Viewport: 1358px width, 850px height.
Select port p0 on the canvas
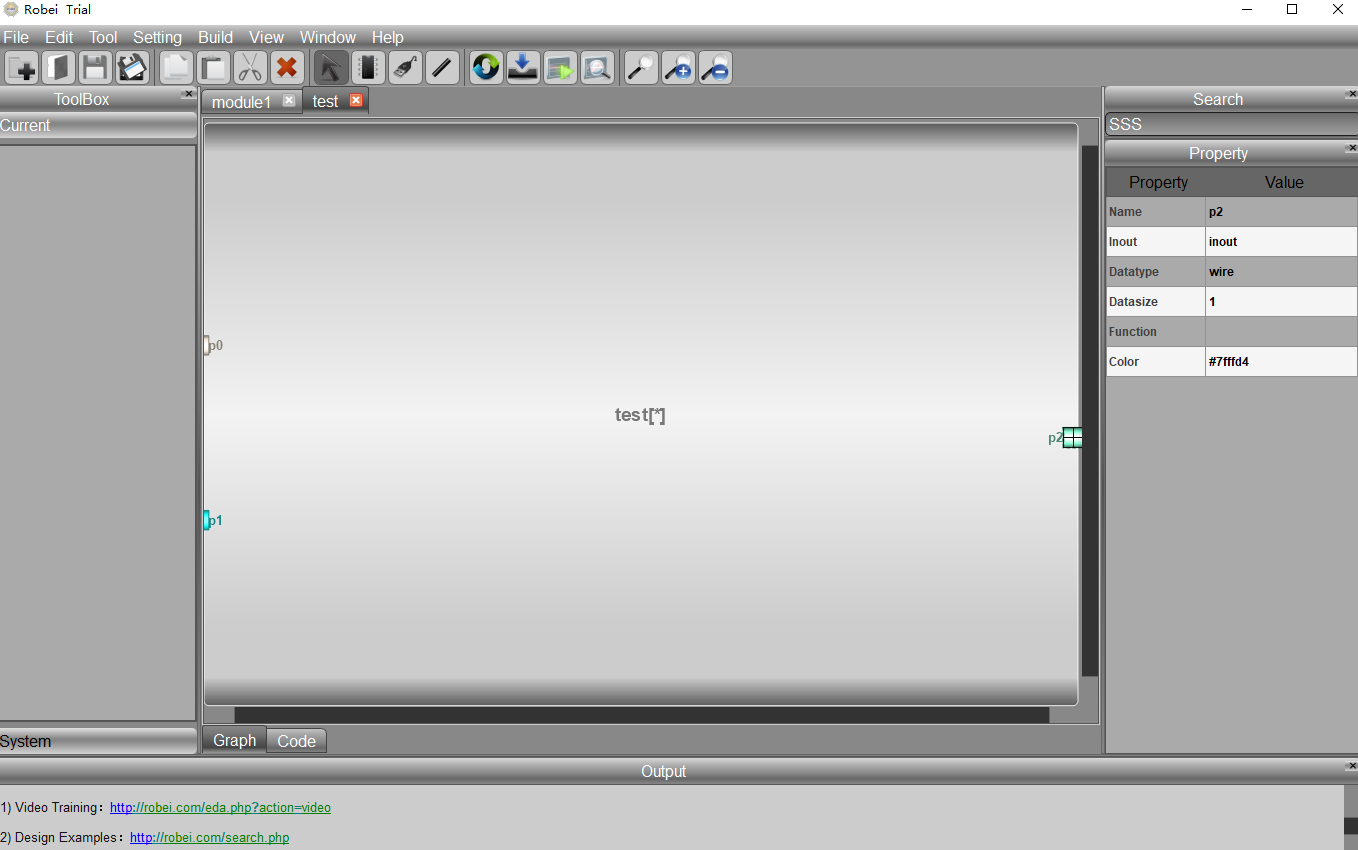[x=206, y=345]
